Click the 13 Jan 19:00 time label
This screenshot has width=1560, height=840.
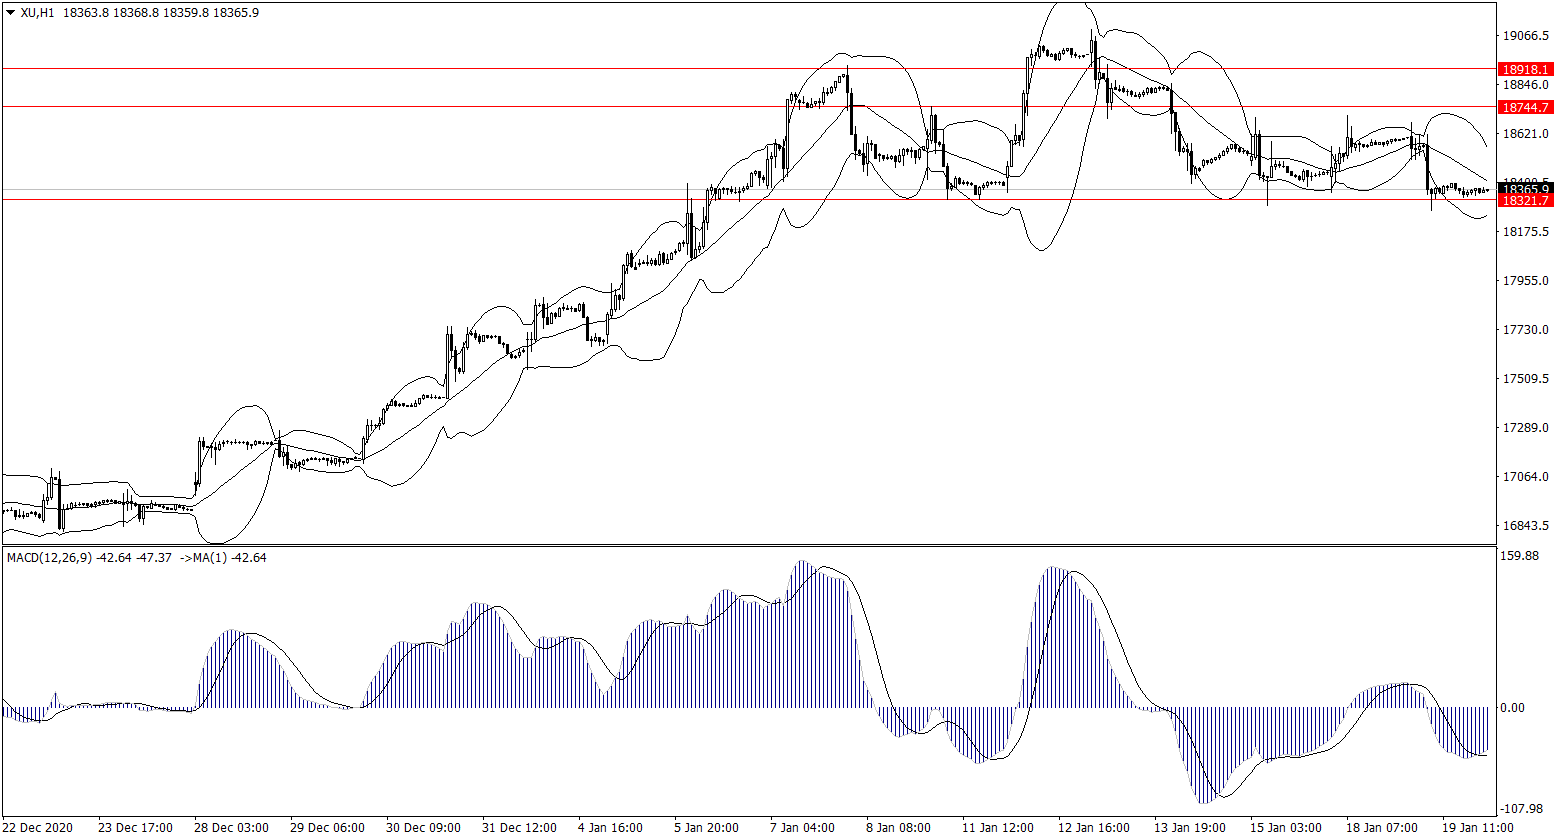point(1188,828)
